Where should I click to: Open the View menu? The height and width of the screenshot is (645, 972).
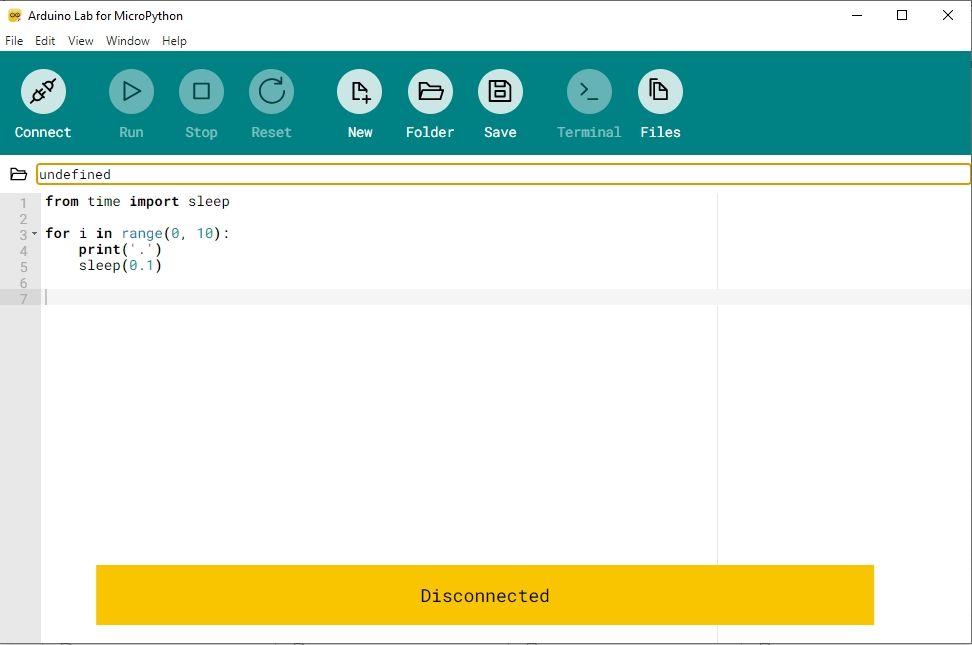[80, 41]
